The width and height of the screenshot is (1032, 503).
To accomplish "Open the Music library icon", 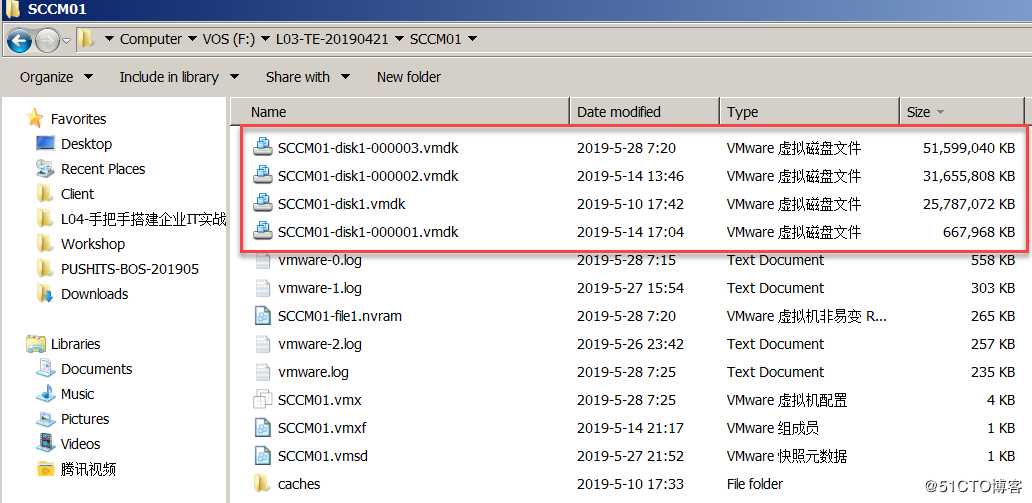I will [45, 394].
